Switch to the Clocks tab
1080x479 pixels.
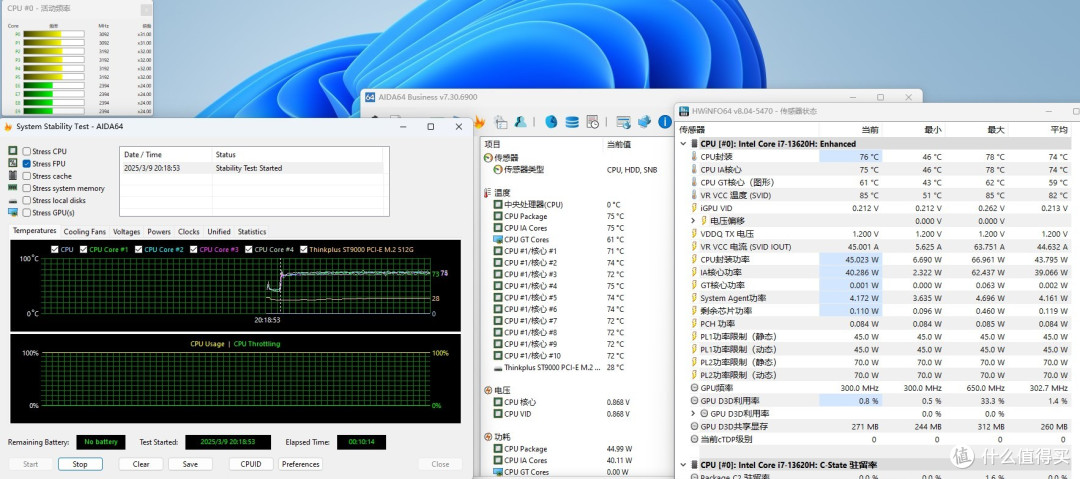(x=189, y=232)
